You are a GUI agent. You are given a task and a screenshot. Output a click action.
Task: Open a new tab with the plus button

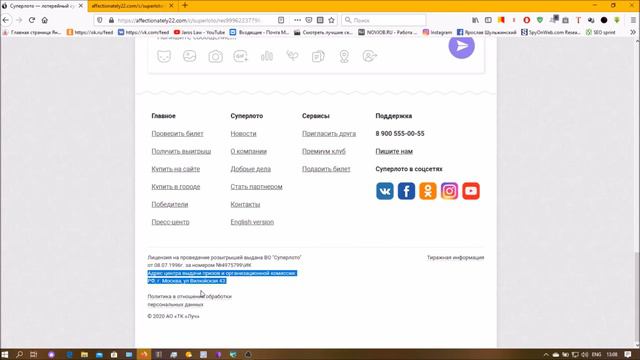(185, 6)
